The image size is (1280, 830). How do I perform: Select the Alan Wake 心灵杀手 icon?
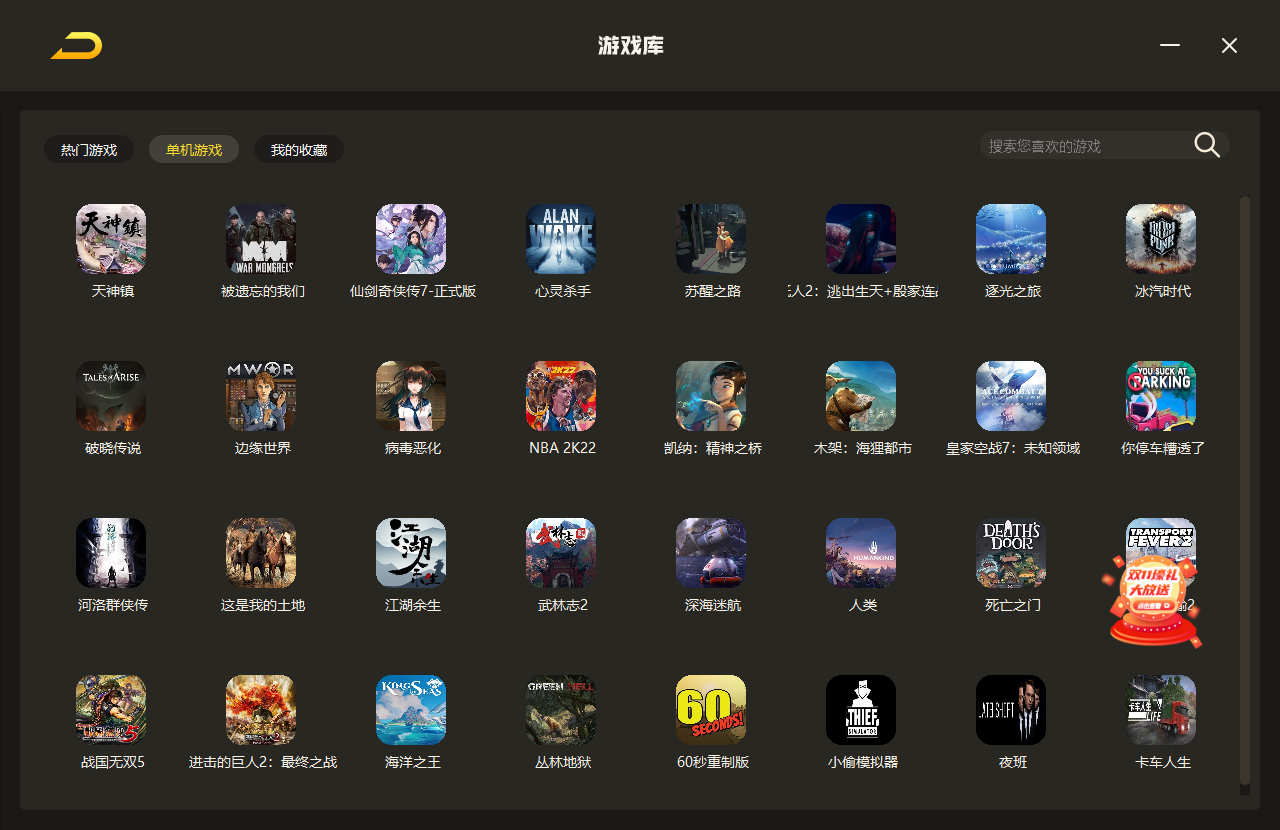pos(561,239)
